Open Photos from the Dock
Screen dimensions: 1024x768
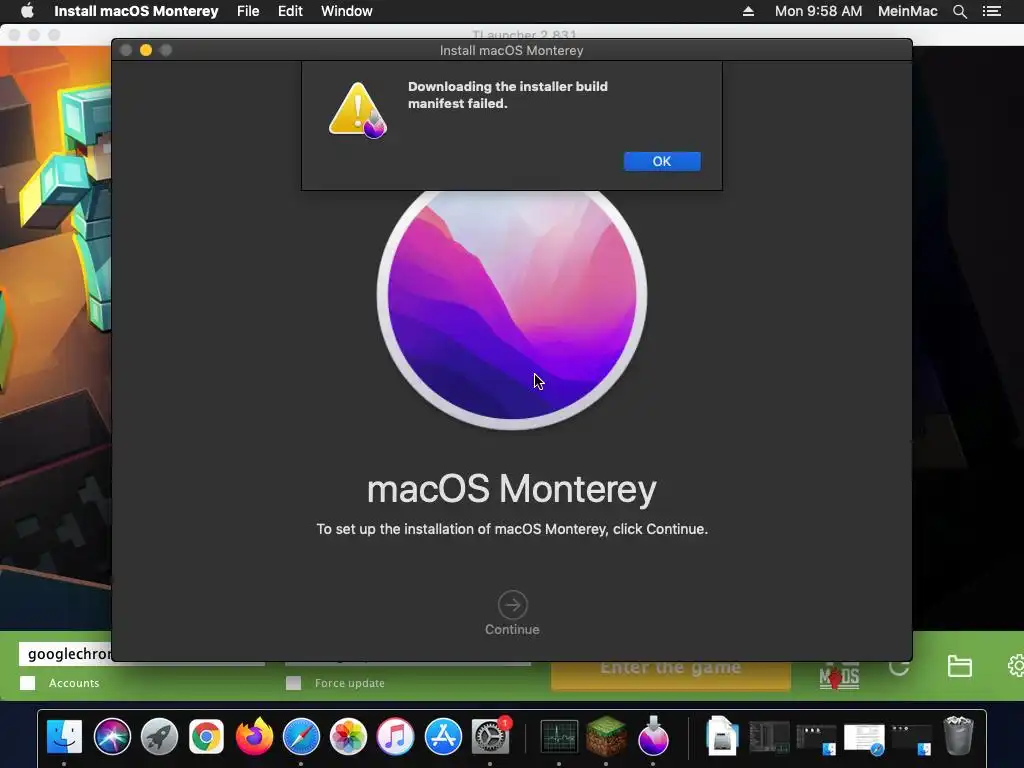[x=348, y=737]
